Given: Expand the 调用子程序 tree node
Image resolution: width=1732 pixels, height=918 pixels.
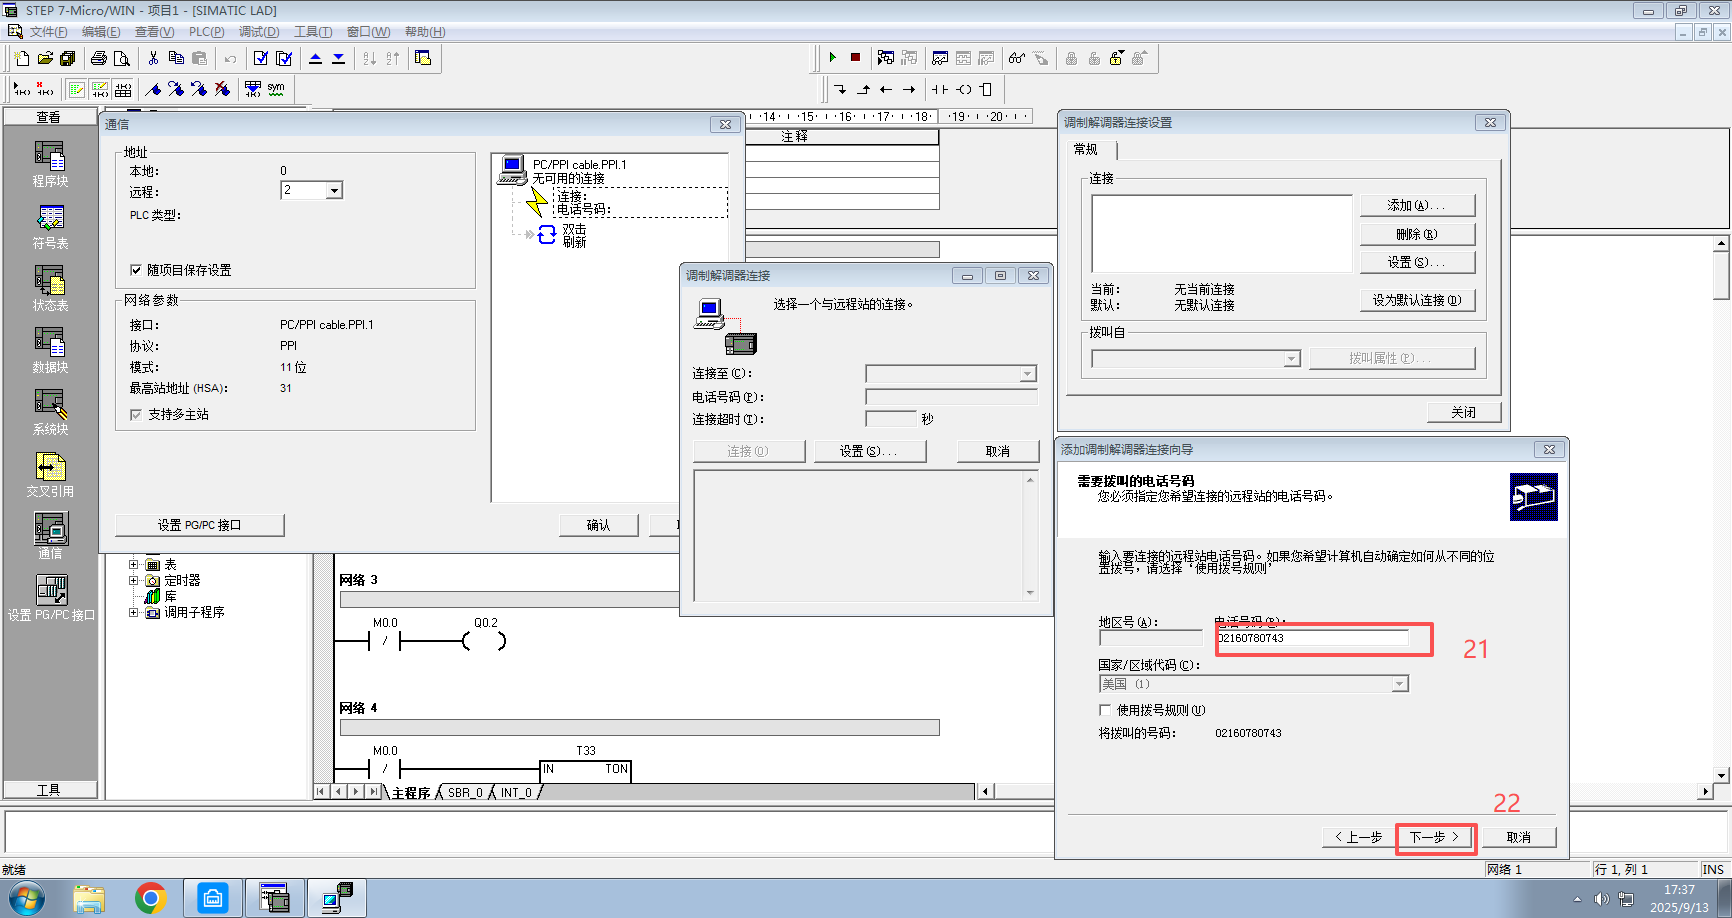Looking at the screenshot, I should 133,612.
